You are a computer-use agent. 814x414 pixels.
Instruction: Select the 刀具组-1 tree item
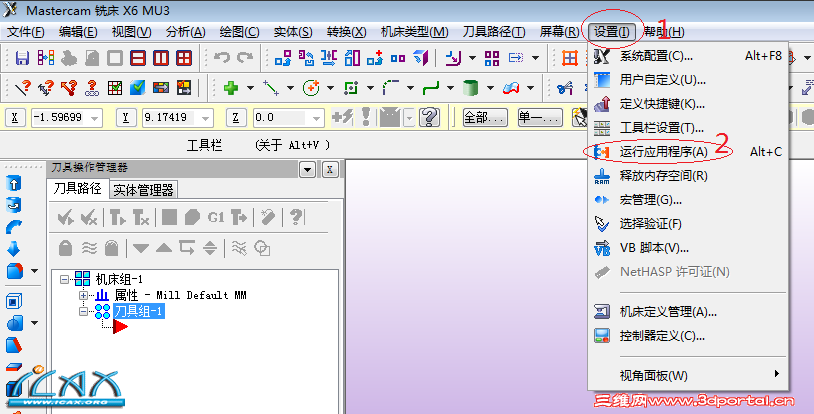[x=139, y=312]
